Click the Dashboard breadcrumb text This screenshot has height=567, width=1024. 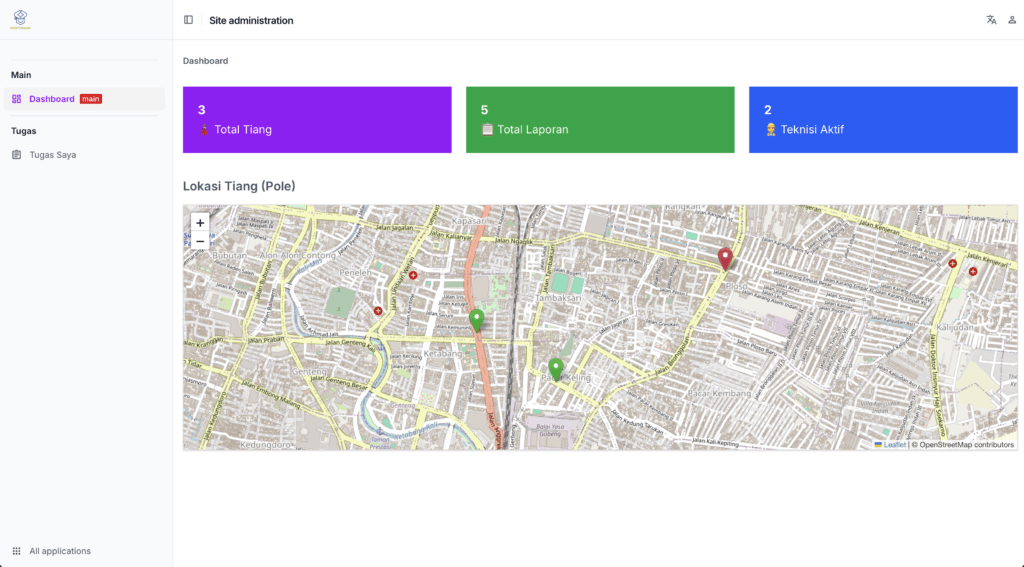pos(205,61)
